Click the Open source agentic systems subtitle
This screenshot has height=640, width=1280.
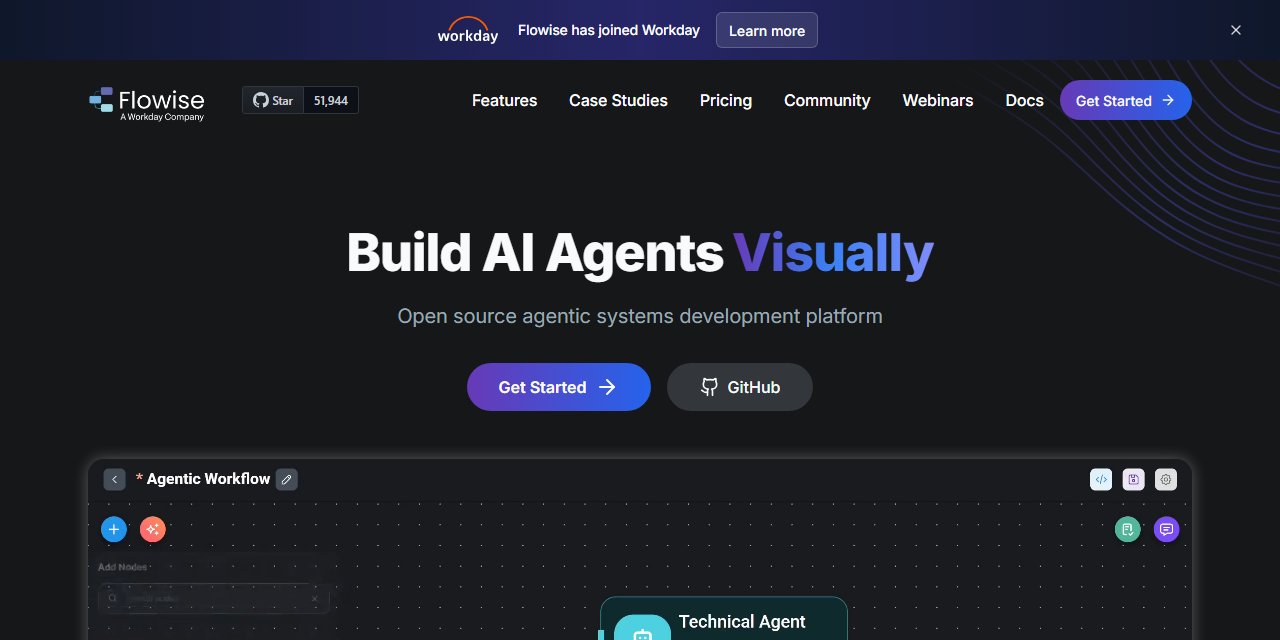640,316
